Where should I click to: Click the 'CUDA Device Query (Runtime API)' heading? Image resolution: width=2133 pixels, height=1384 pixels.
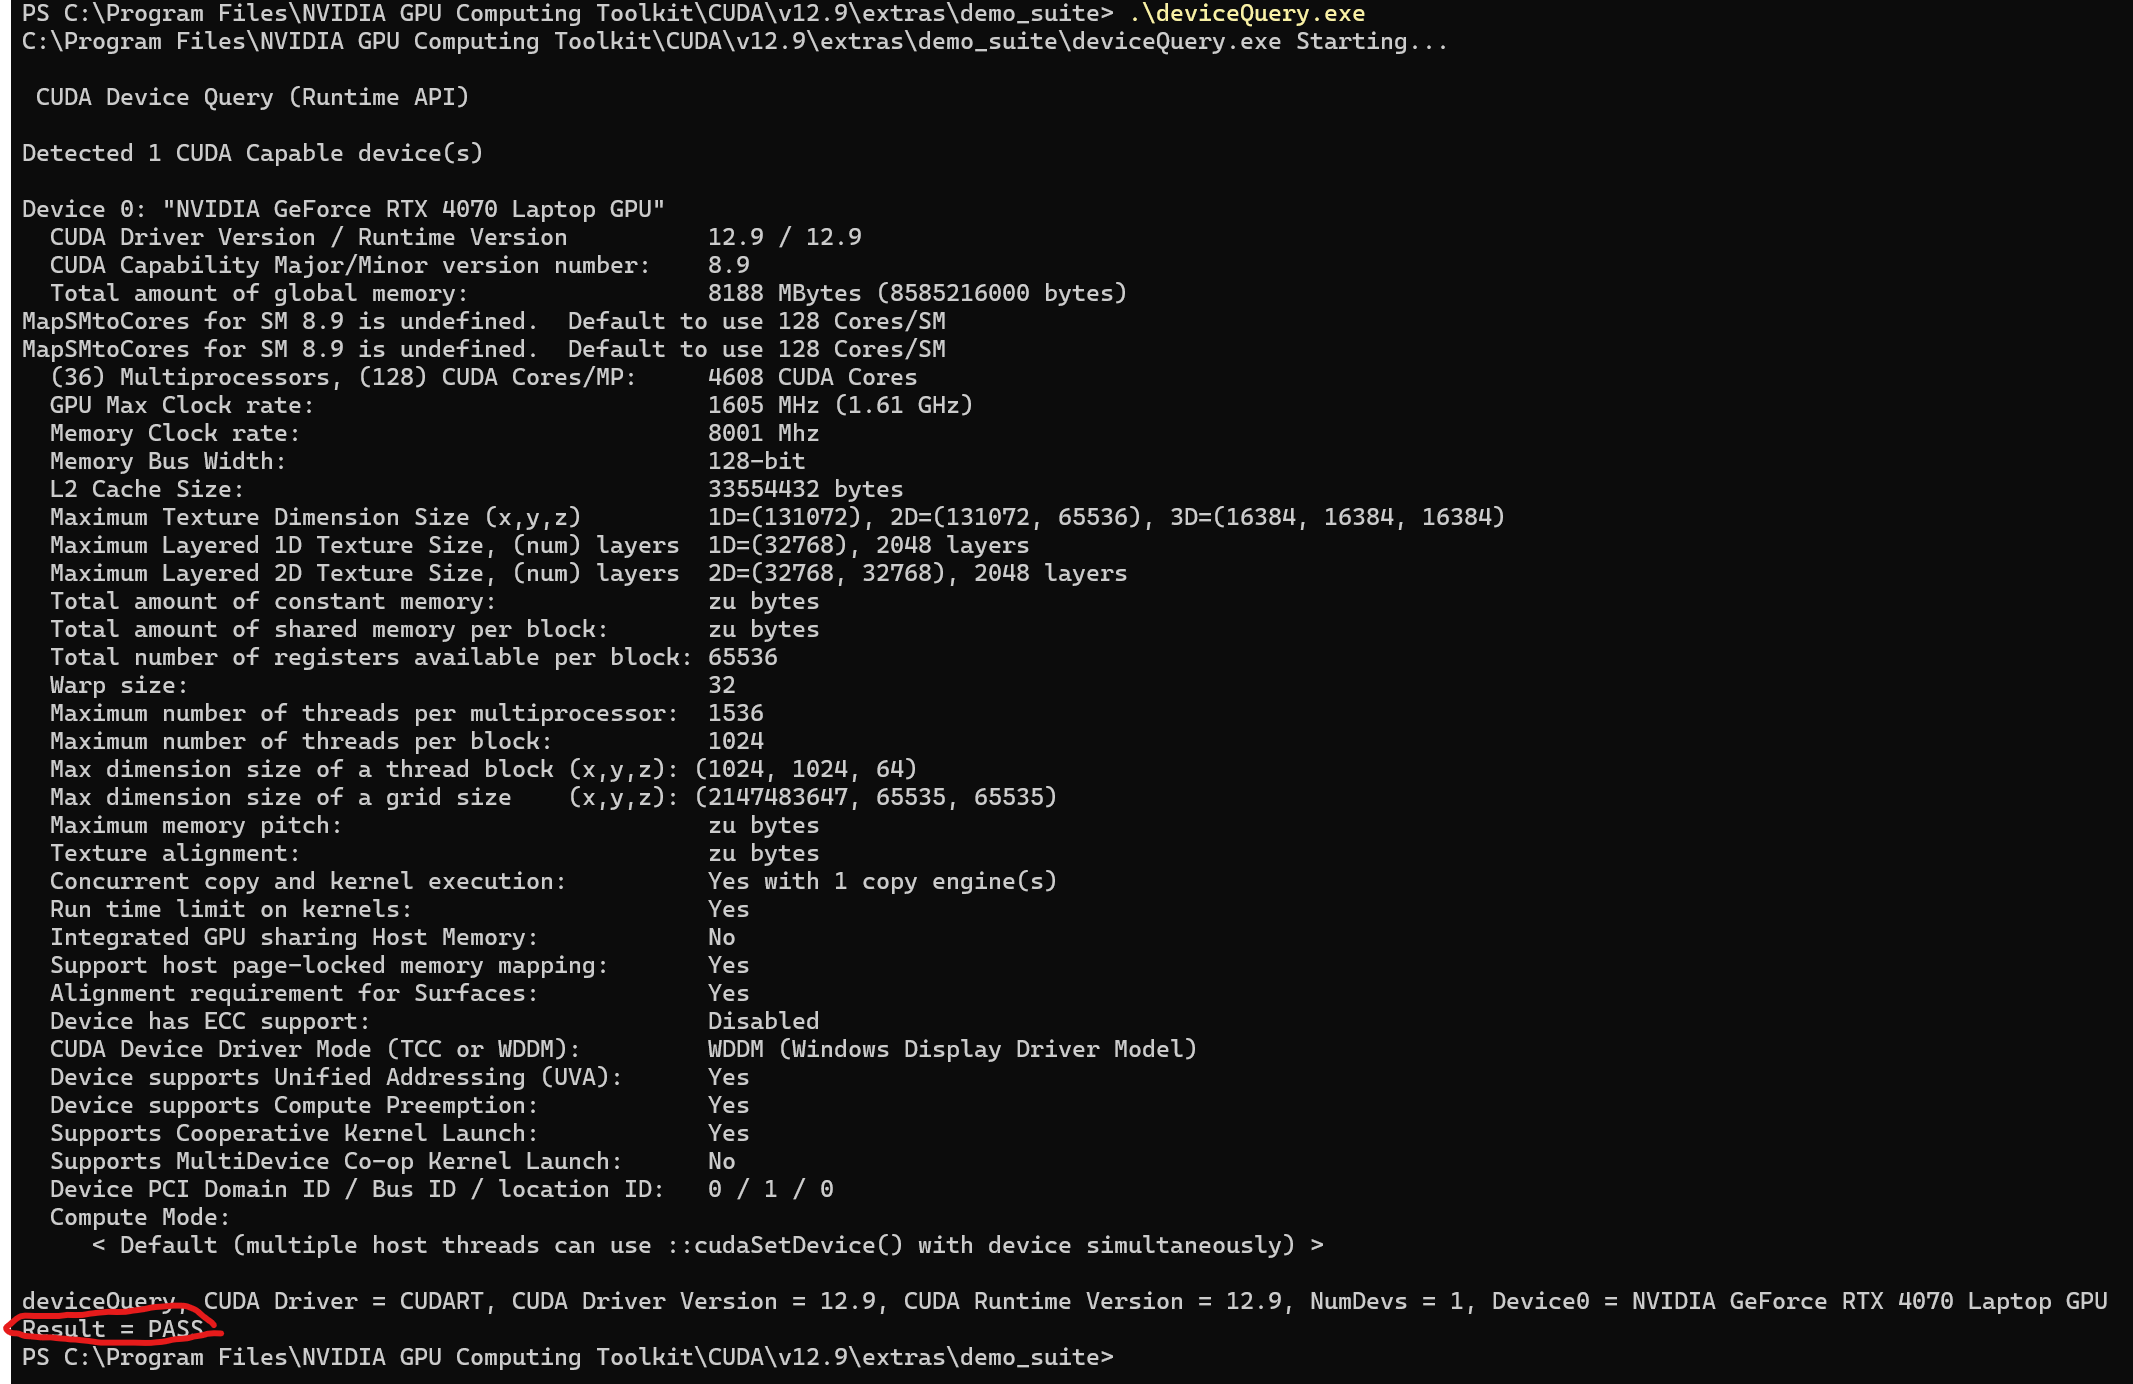[x=252, y=98]
